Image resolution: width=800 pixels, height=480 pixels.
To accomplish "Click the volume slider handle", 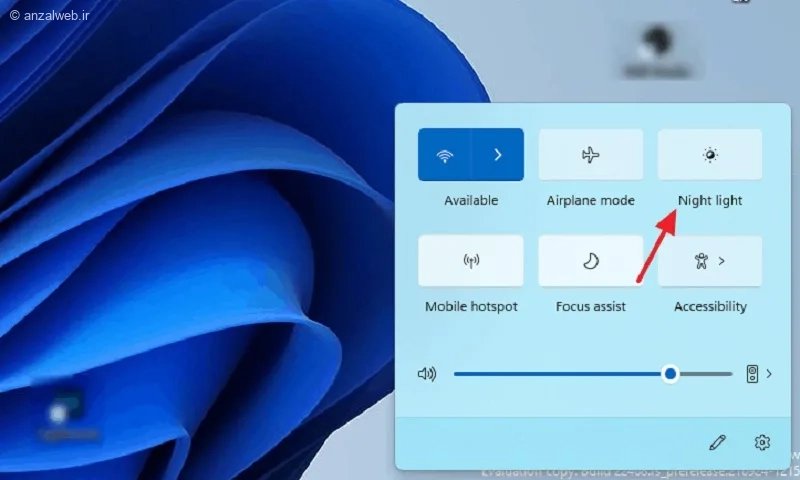I will click(670, 374).
